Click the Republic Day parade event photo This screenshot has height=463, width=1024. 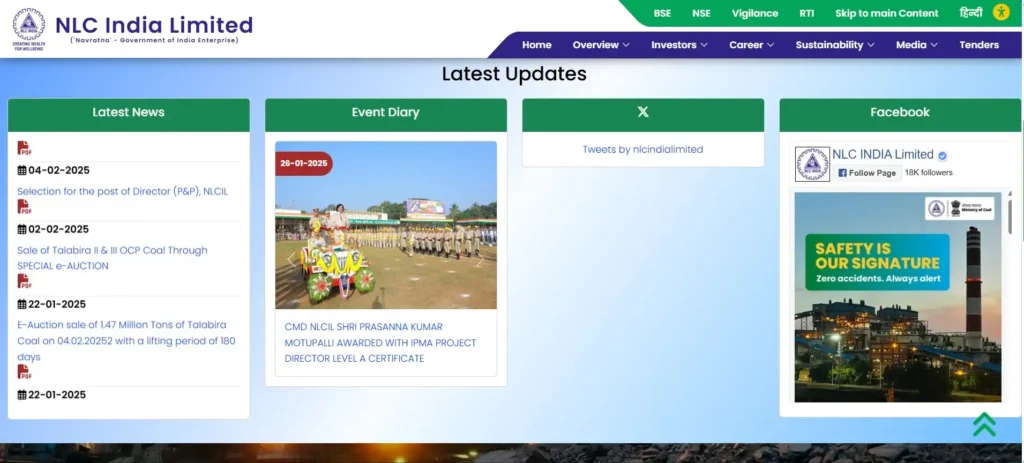tap(386, 225)
